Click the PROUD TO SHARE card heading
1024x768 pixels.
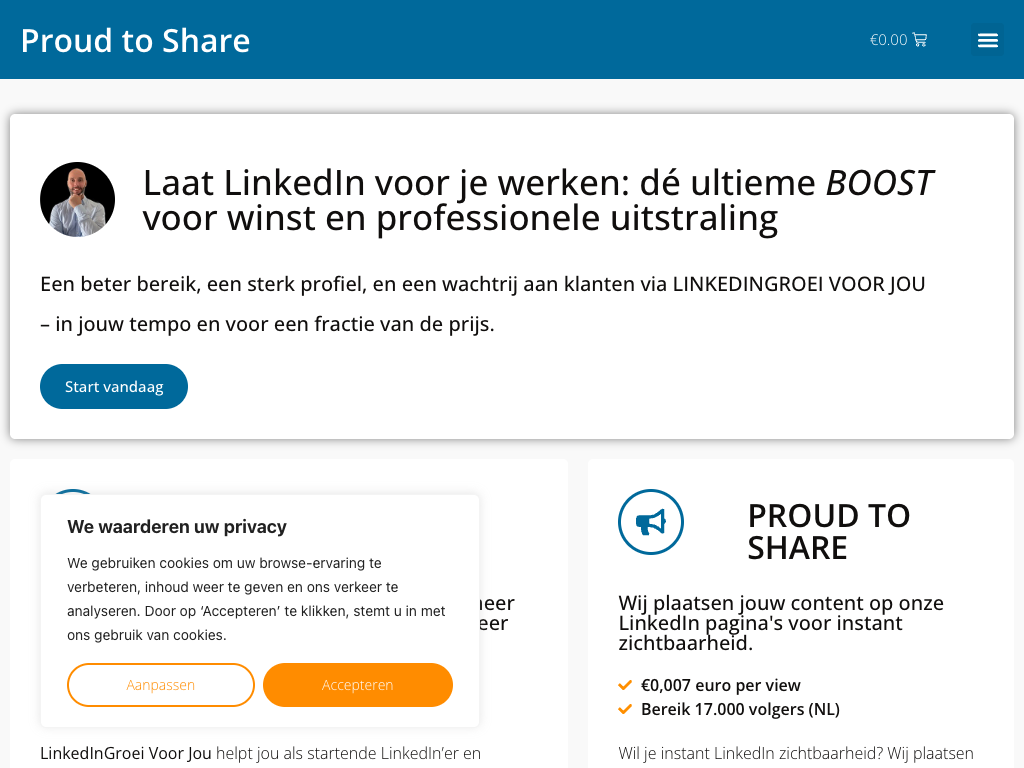pyautogui.click(x=829, y=531)
